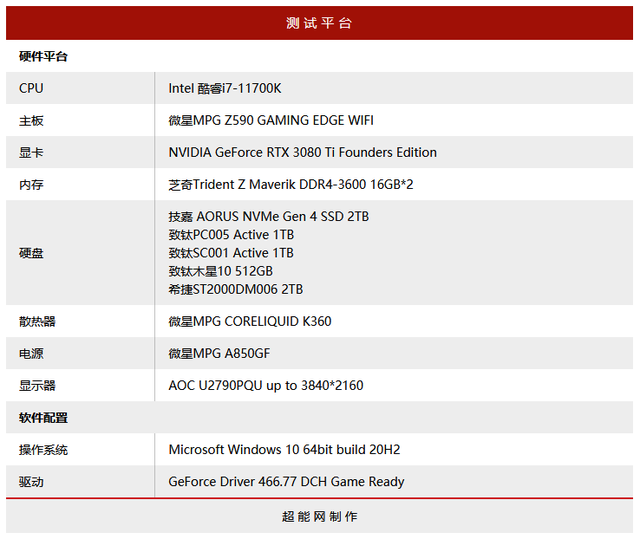Click the 微星MPG A850GF power supply value
This screenshot has height=539, width=640.
(x=219, y=353)
